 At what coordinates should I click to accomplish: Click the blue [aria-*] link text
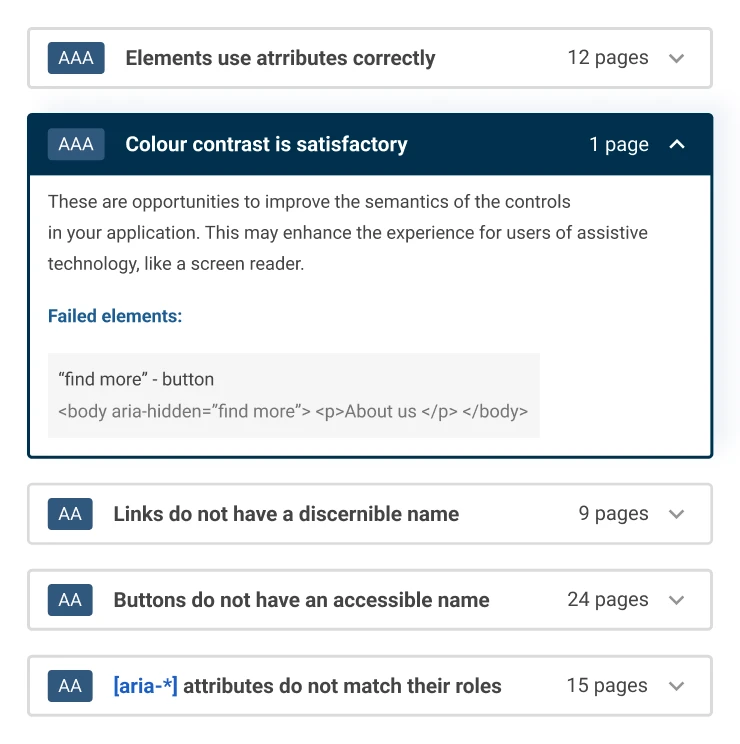145,686
